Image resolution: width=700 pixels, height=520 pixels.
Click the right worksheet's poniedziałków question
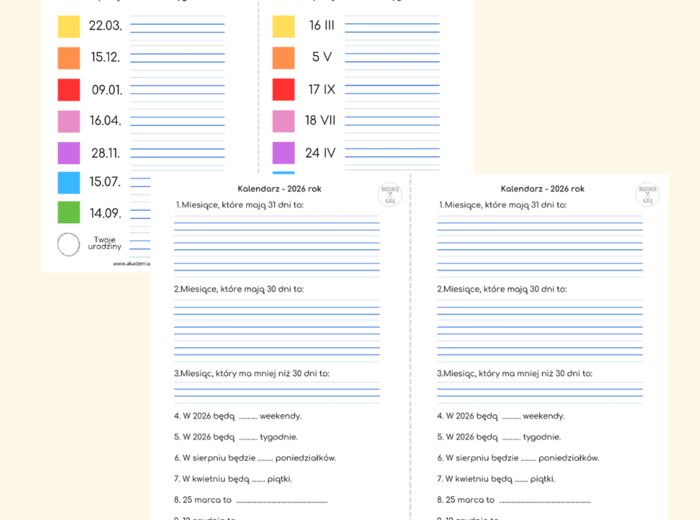point(518,458)
